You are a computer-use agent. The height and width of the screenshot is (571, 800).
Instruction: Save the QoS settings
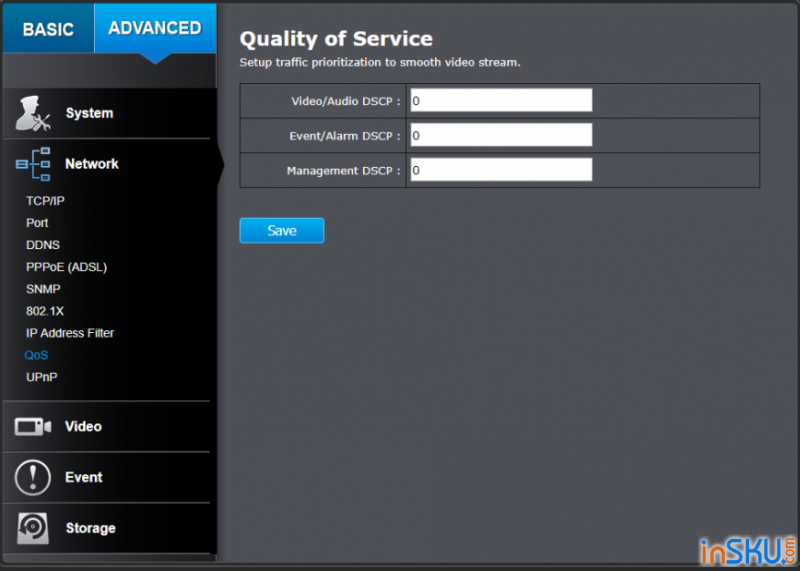[282, 231]
